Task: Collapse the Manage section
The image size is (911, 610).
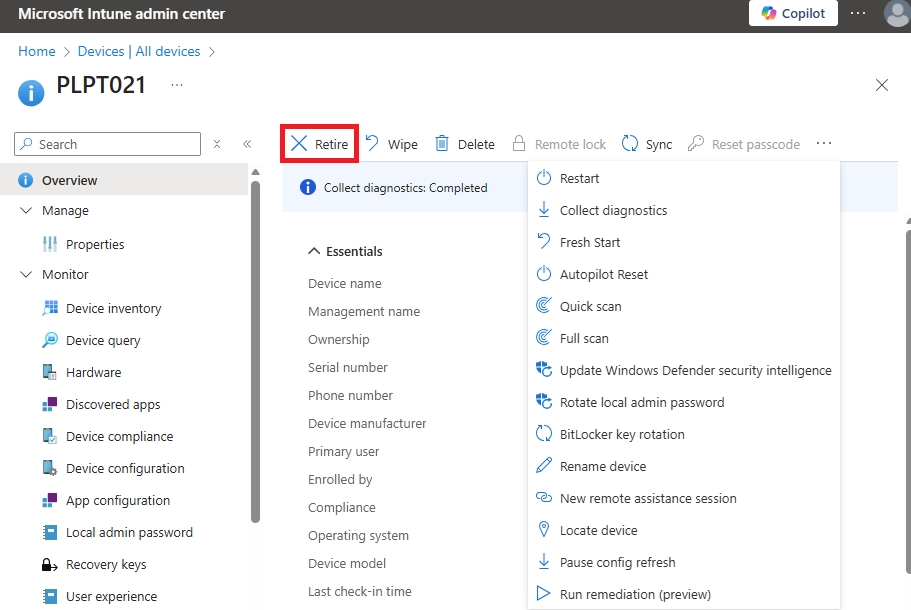Action: point(28,210)
